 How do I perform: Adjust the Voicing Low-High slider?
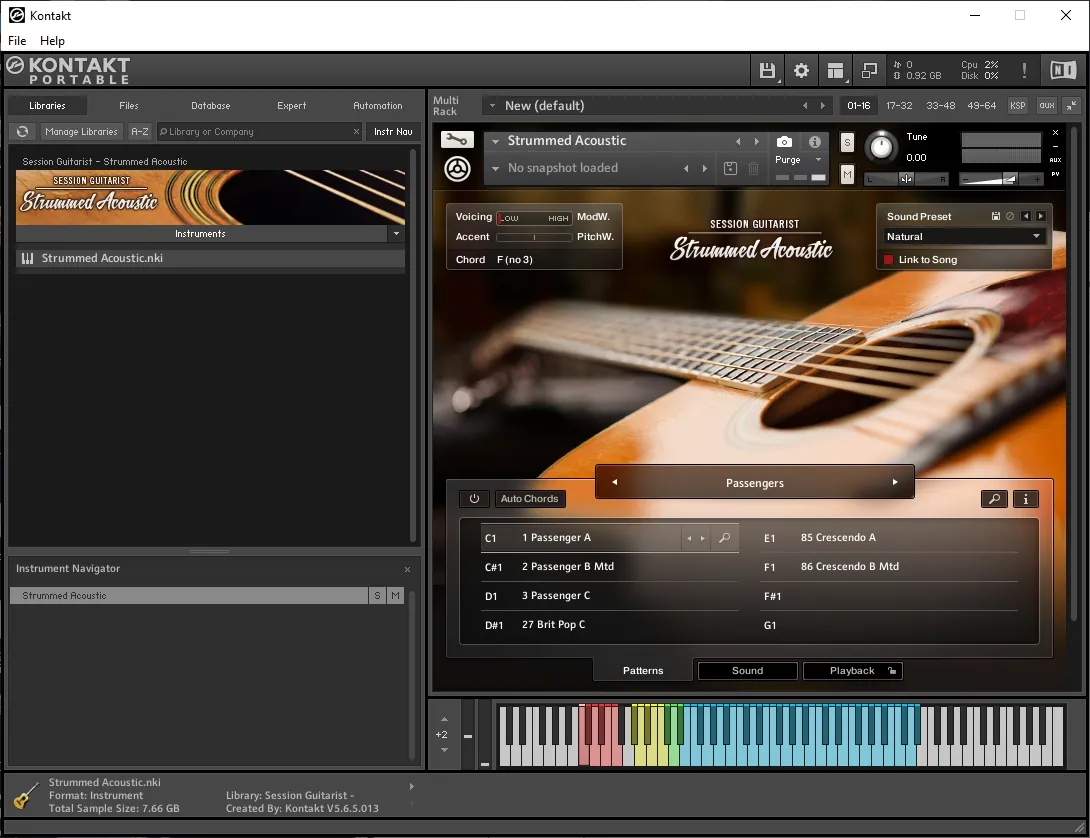(x=532, y=217)
